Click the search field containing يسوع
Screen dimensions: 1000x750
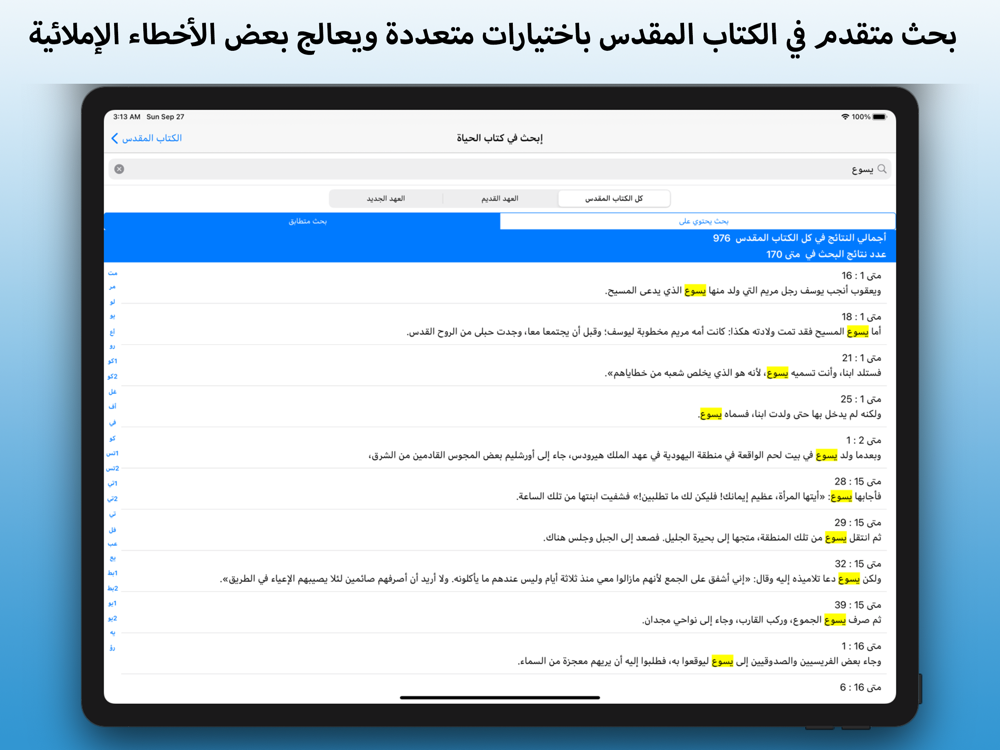(x=500, y=169)
